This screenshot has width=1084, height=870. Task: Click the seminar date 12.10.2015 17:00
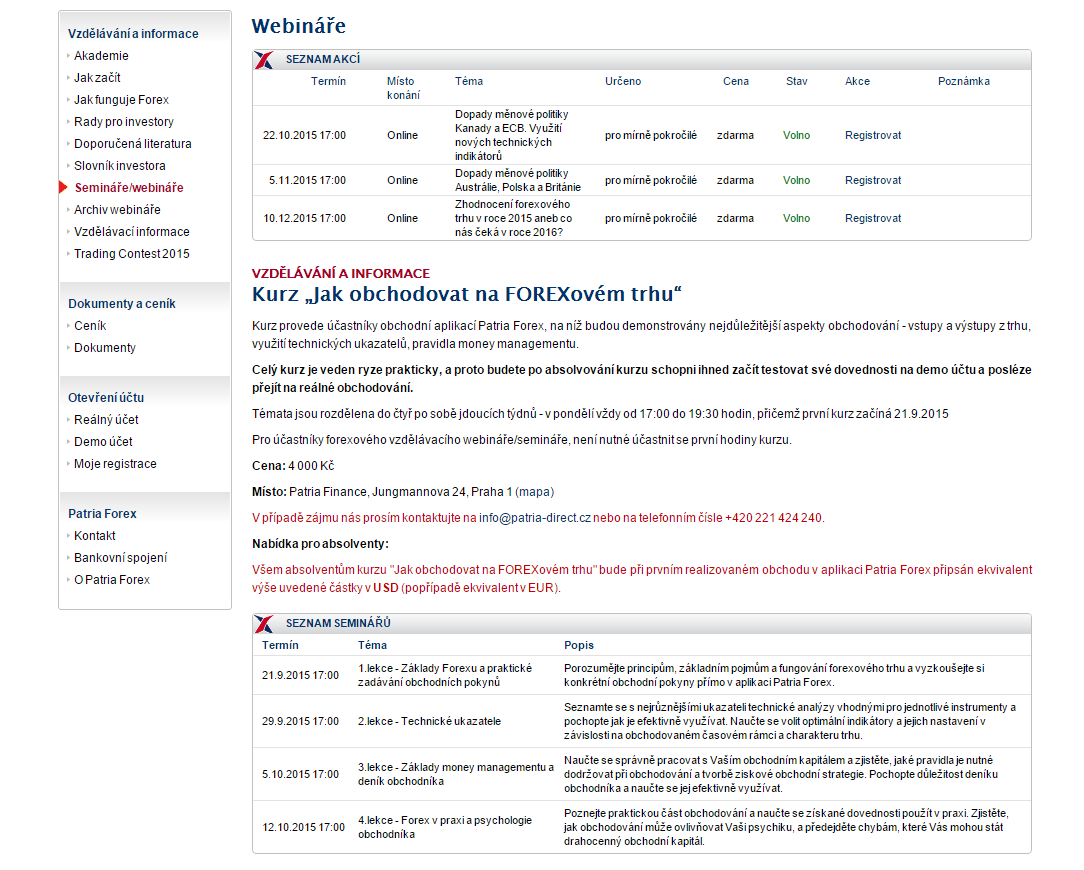pyautogui.click(x=303, y=828)
